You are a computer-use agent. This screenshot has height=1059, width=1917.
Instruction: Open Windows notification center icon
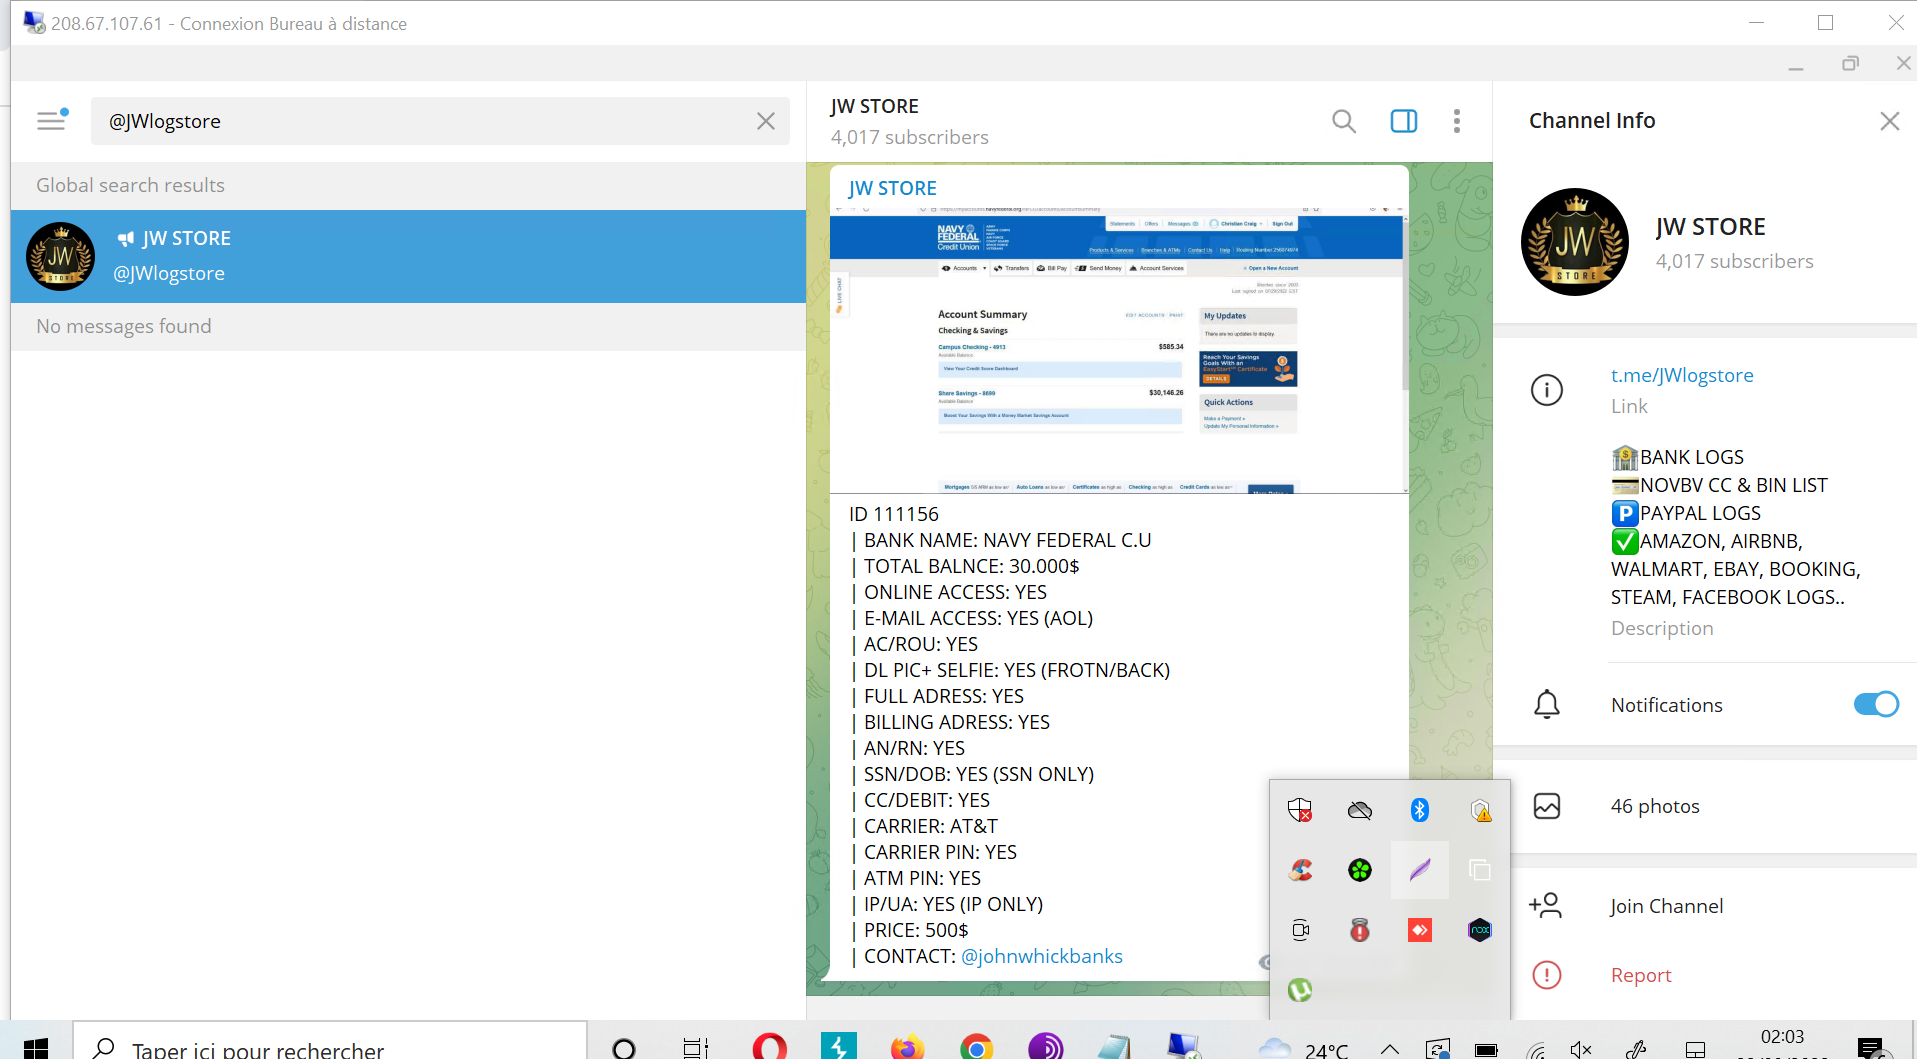[1872, 1048]
